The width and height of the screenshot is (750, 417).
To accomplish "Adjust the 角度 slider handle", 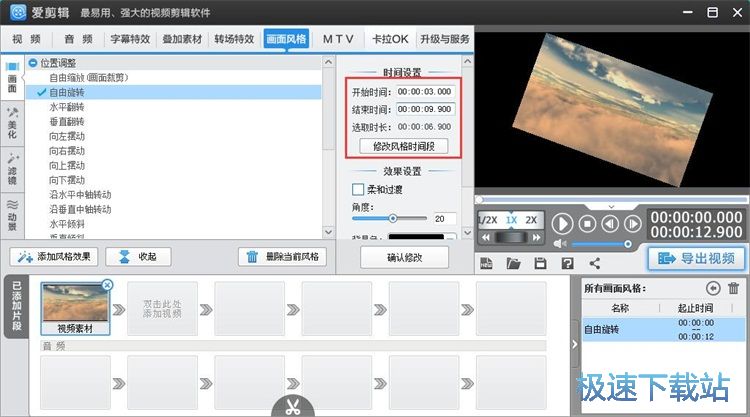I will [393, 219].
